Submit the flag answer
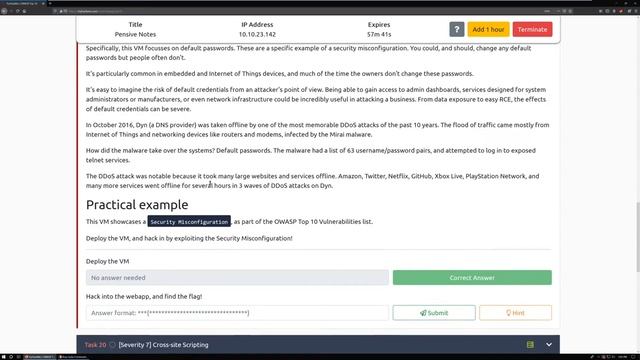This screenshot has height=360, width=640. 434,313
